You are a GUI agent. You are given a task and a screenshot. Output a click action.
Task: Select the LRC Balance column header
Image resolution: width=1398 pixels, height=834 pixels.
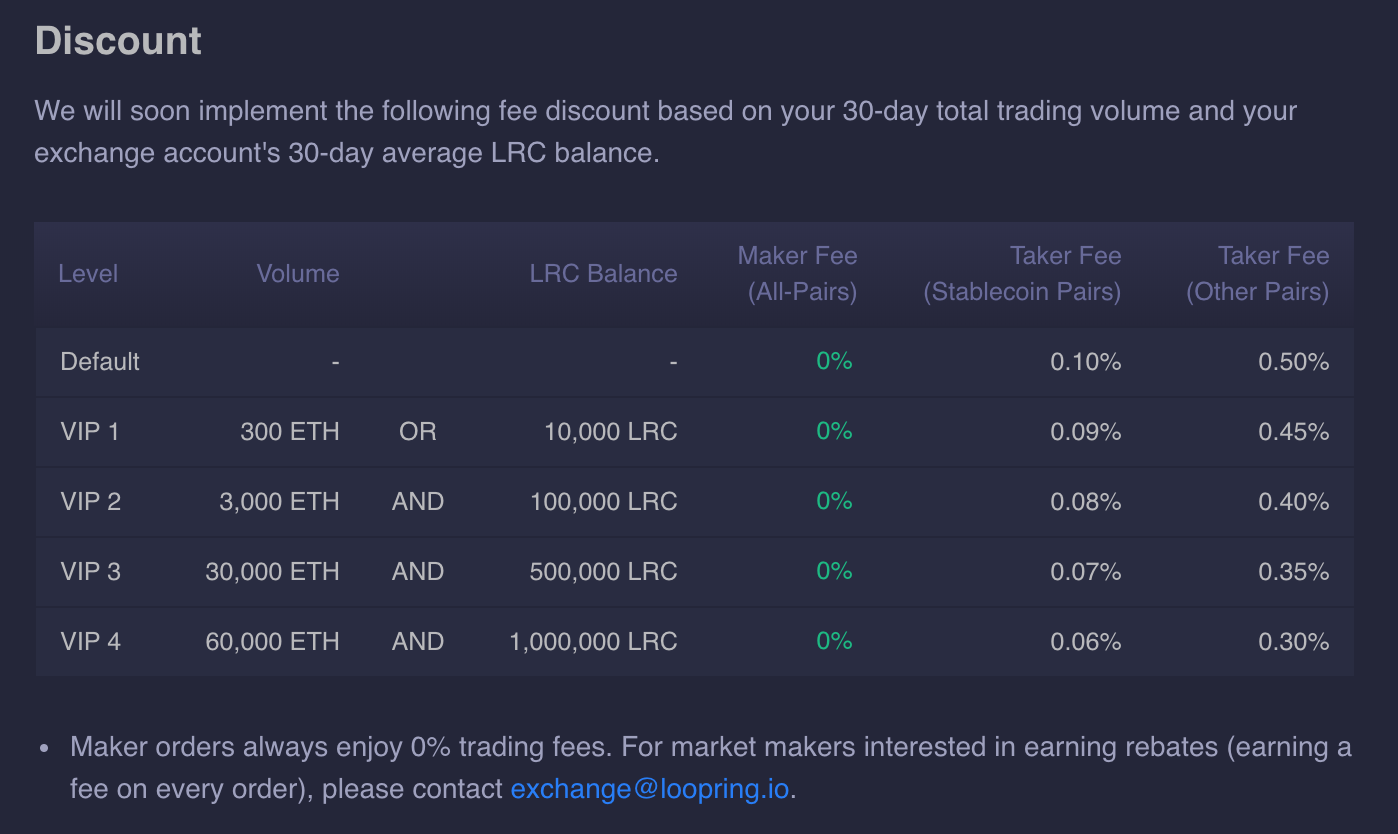(x=604, y=274)
